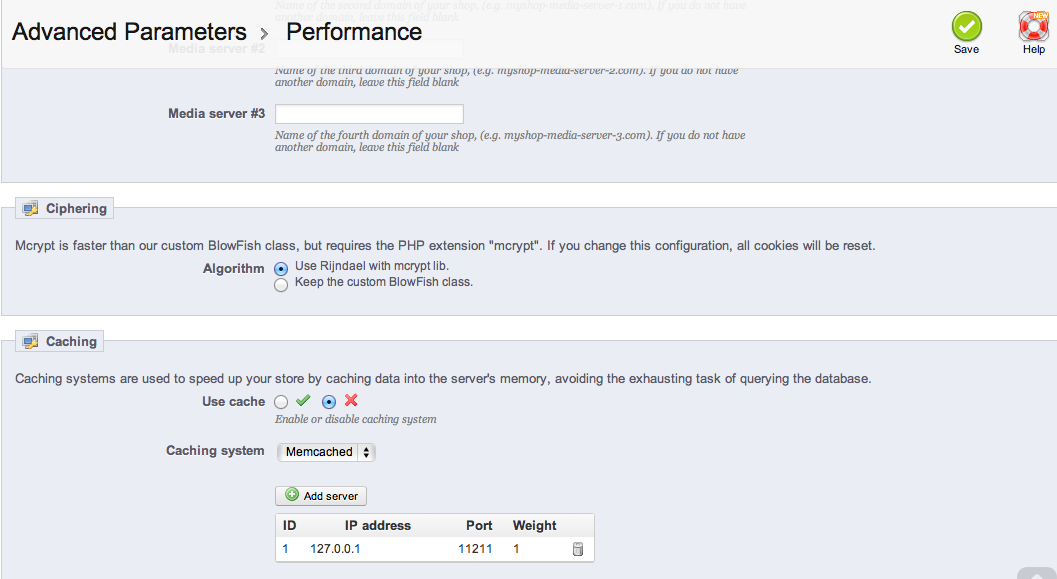Click the Advanced Parameters breadcrumb
The image size is (1057, 579).
(129, 32)
